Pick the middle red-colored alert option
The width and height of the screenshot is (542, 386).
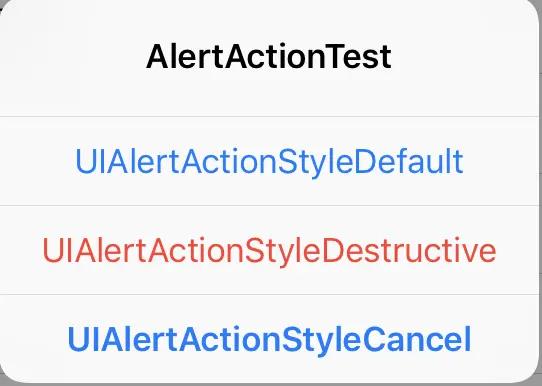click(x=270, y=250)
